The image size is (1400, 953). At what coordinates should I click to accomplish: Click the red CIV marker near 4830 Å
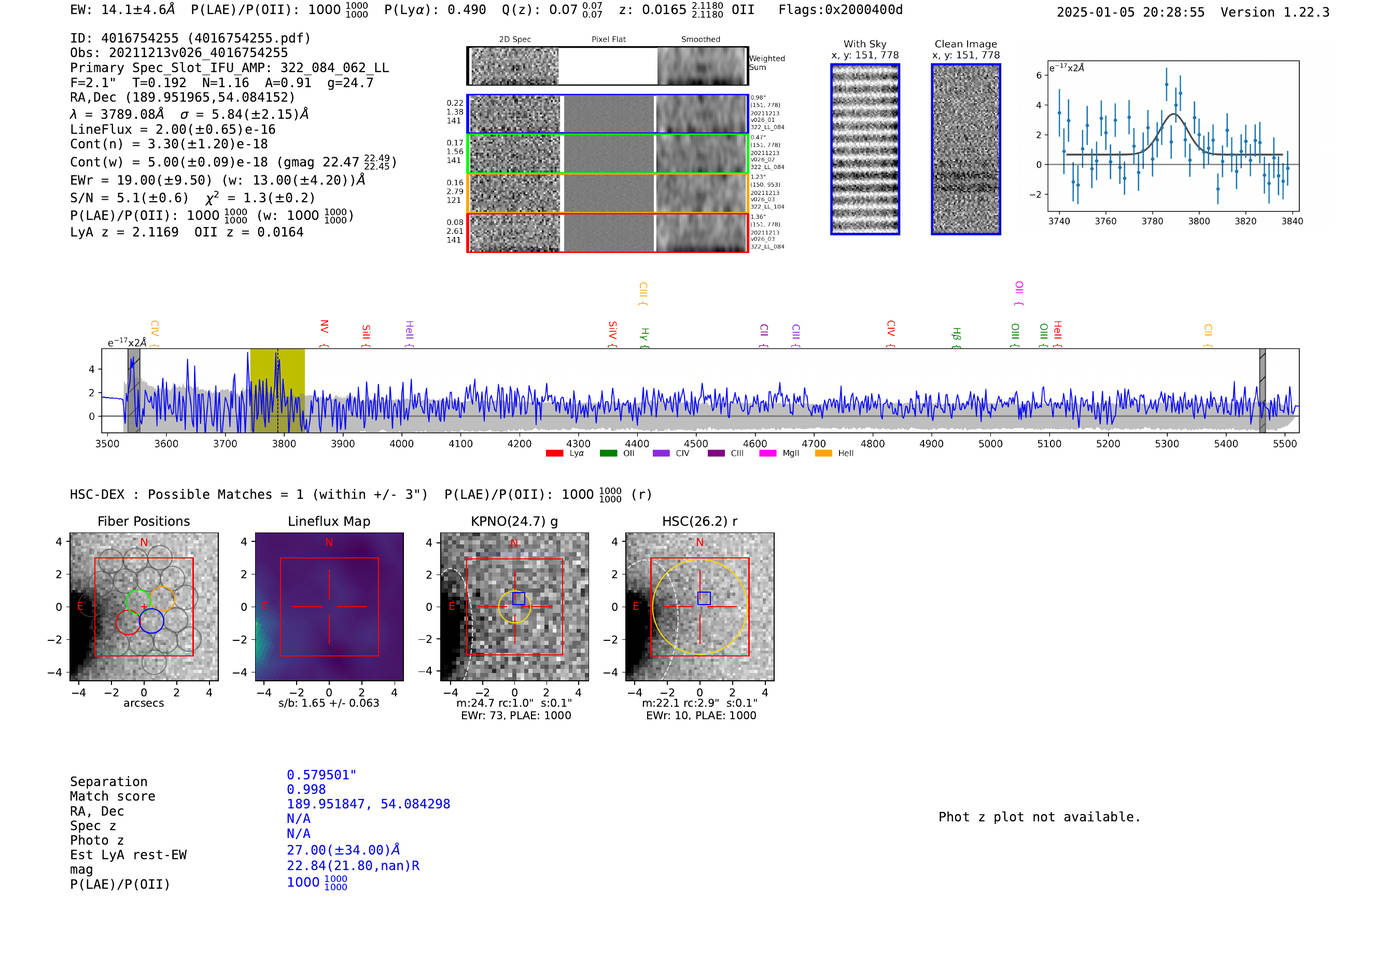pos(890,334)
